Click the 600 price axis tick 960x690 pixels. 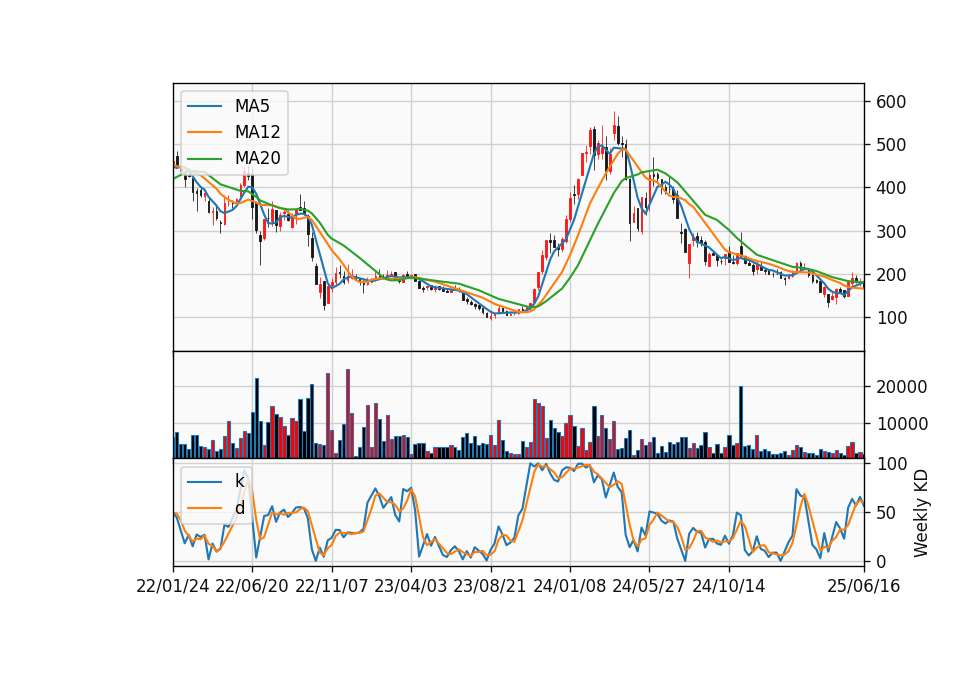click(x=891, y=102)
